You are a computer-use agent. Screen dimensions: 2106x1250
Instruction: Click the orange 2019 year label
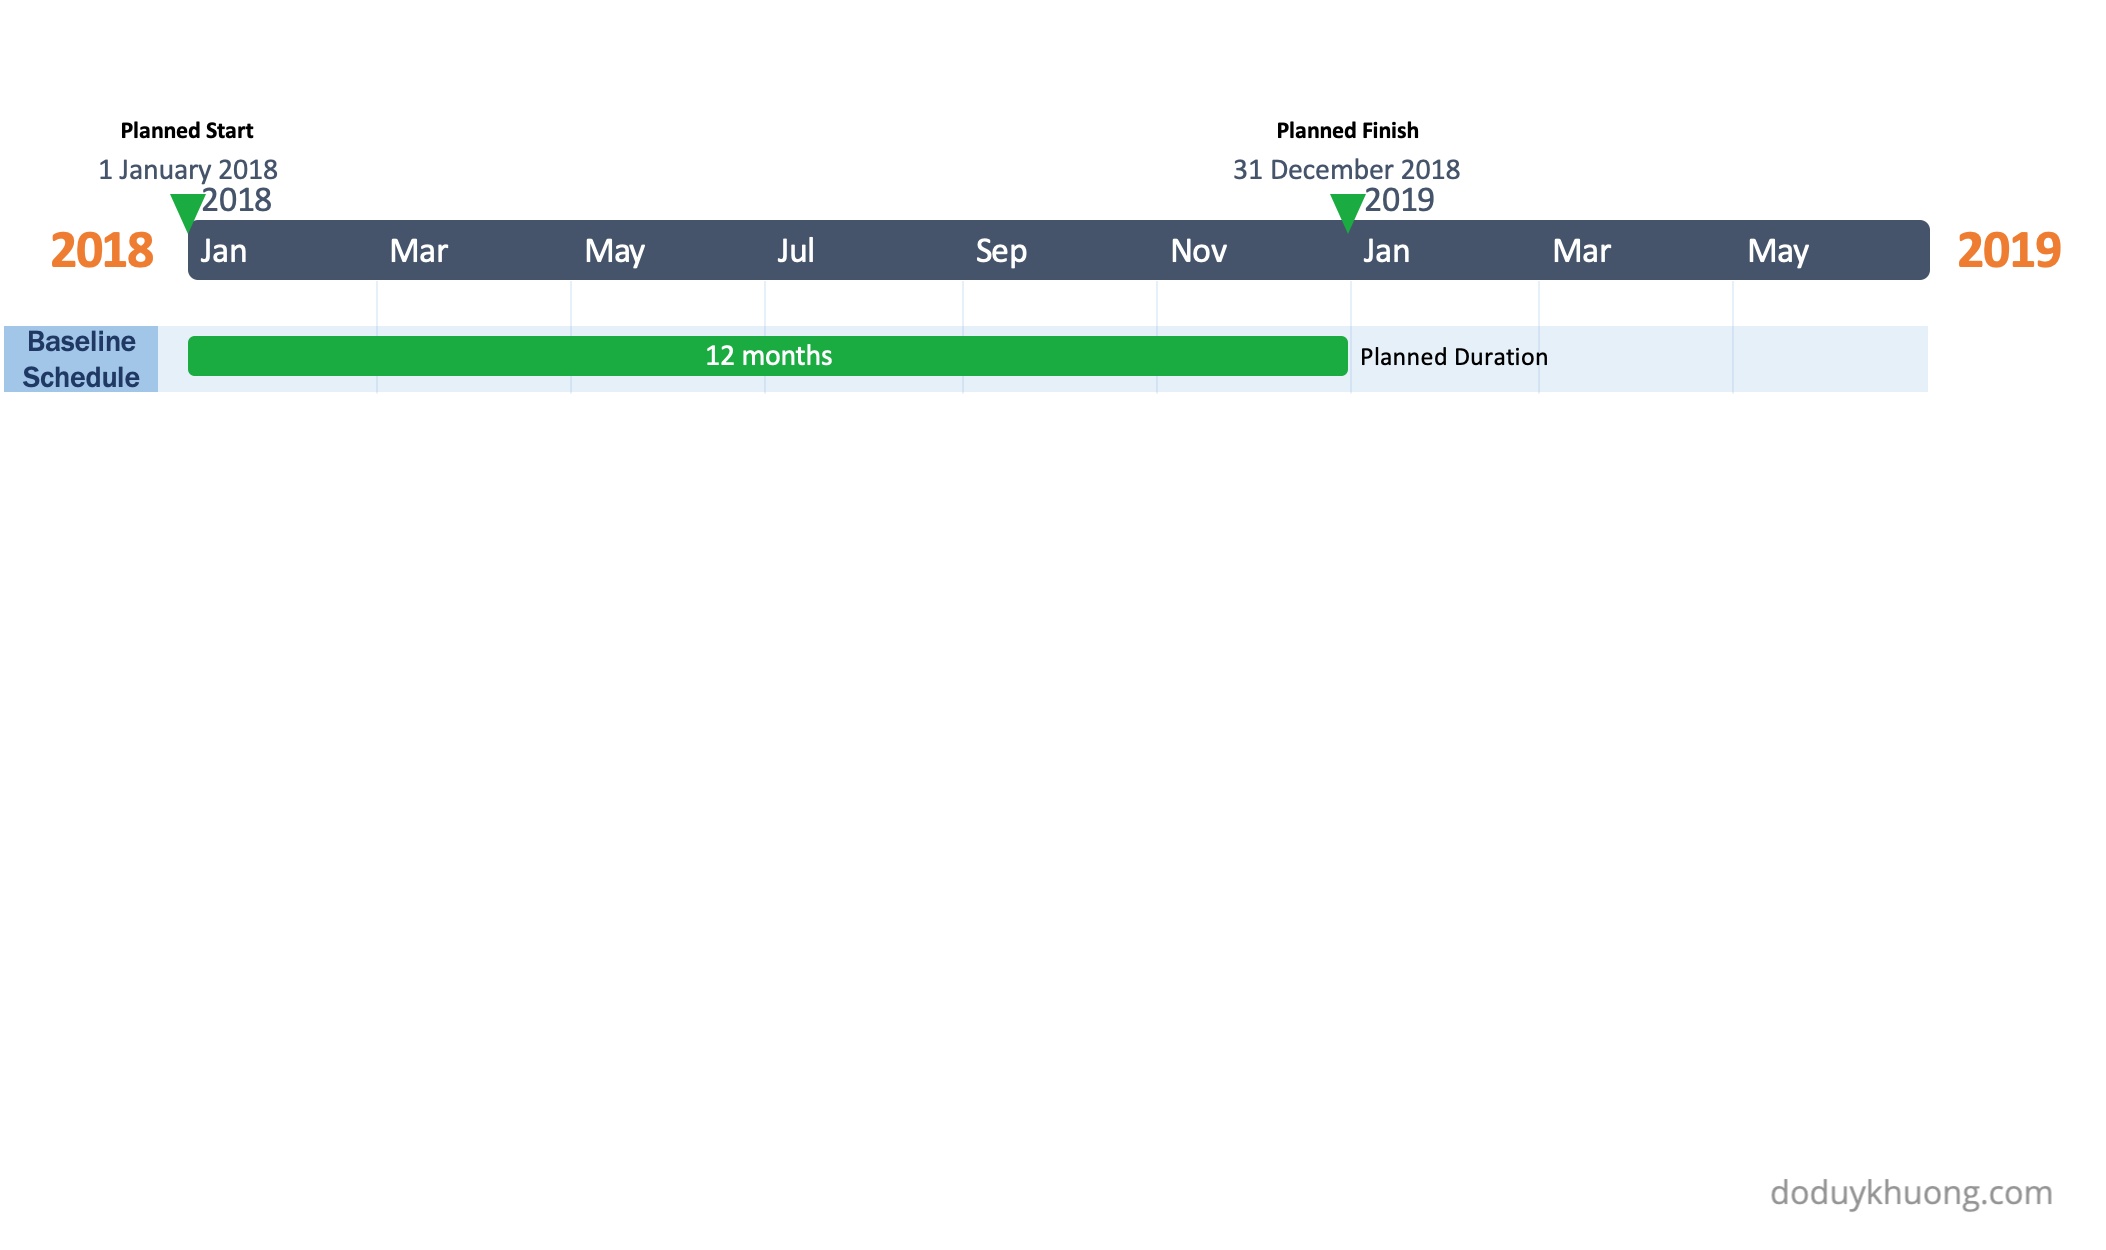coord(2008,250)
